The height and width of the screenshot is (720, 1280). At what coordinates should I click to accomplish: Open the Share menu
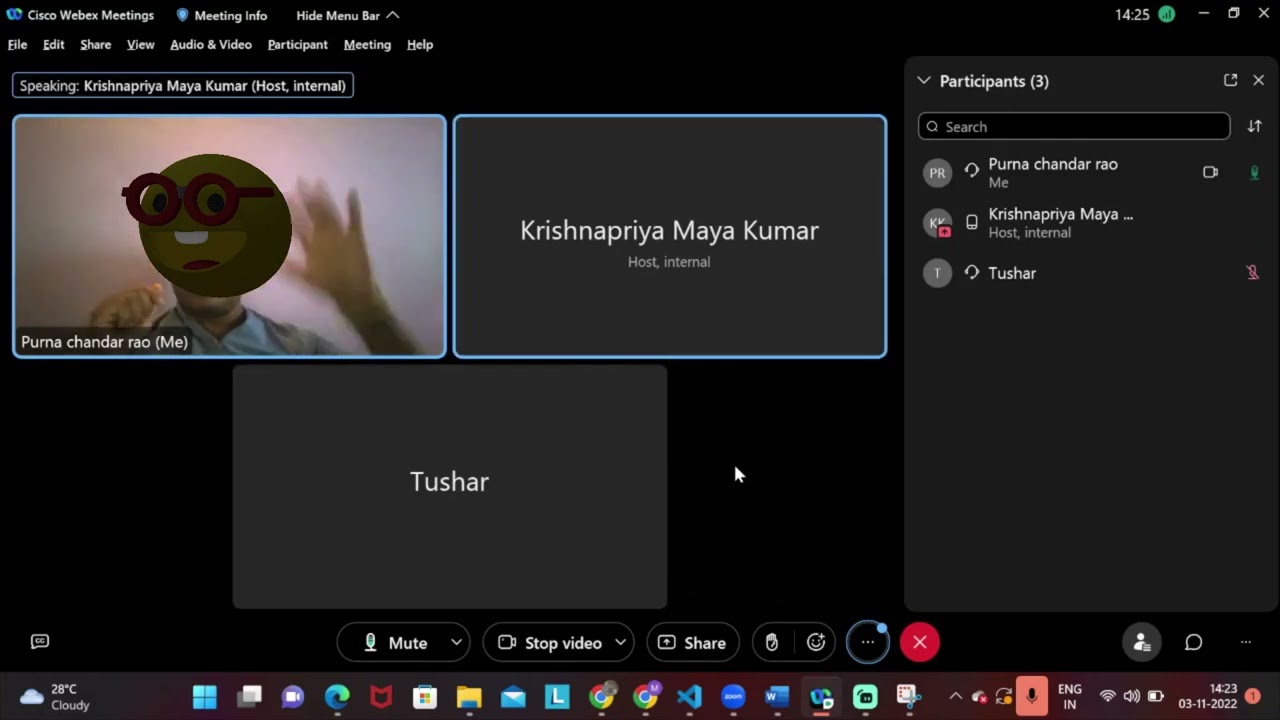tap(96, 45)
